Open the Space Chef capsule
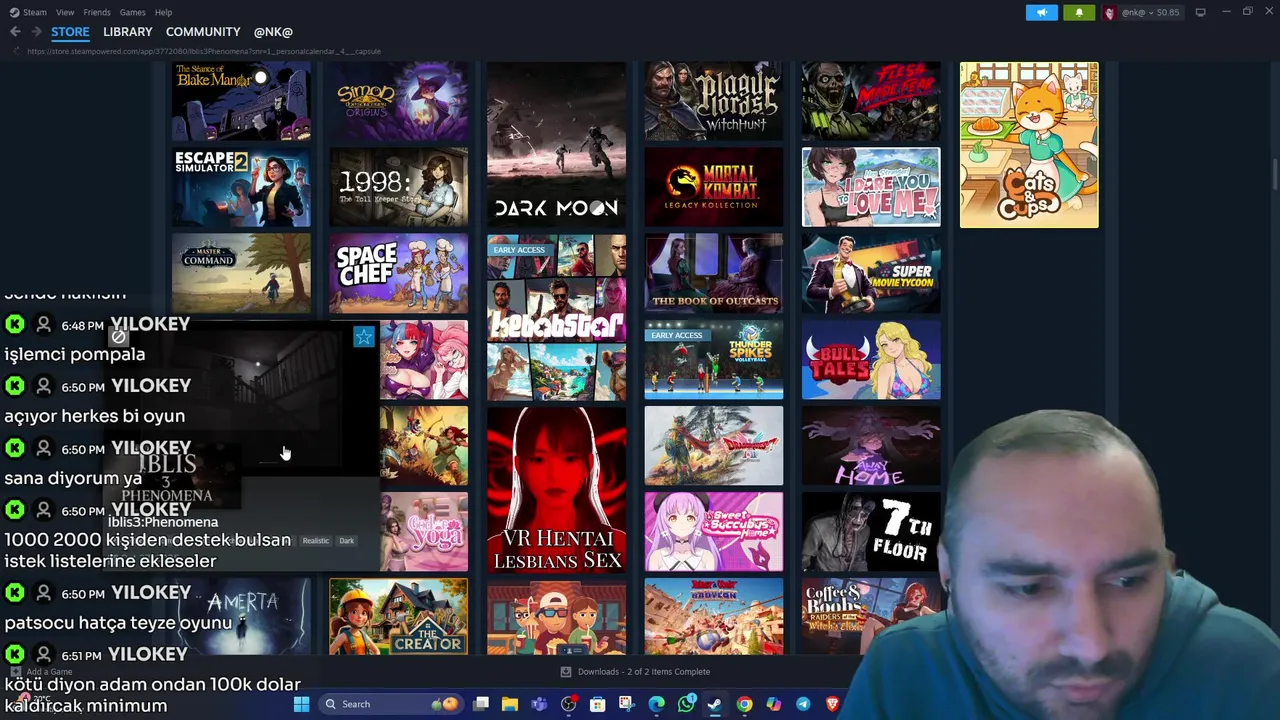Viewport: 1280px width, 720px height. pos(398,273)
